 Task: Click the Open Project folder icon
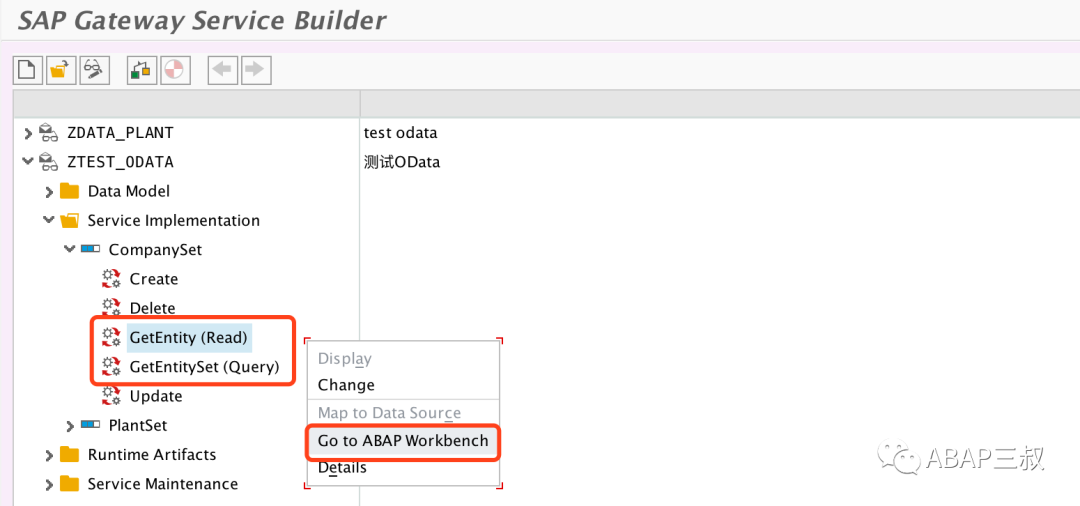(61, 70)
